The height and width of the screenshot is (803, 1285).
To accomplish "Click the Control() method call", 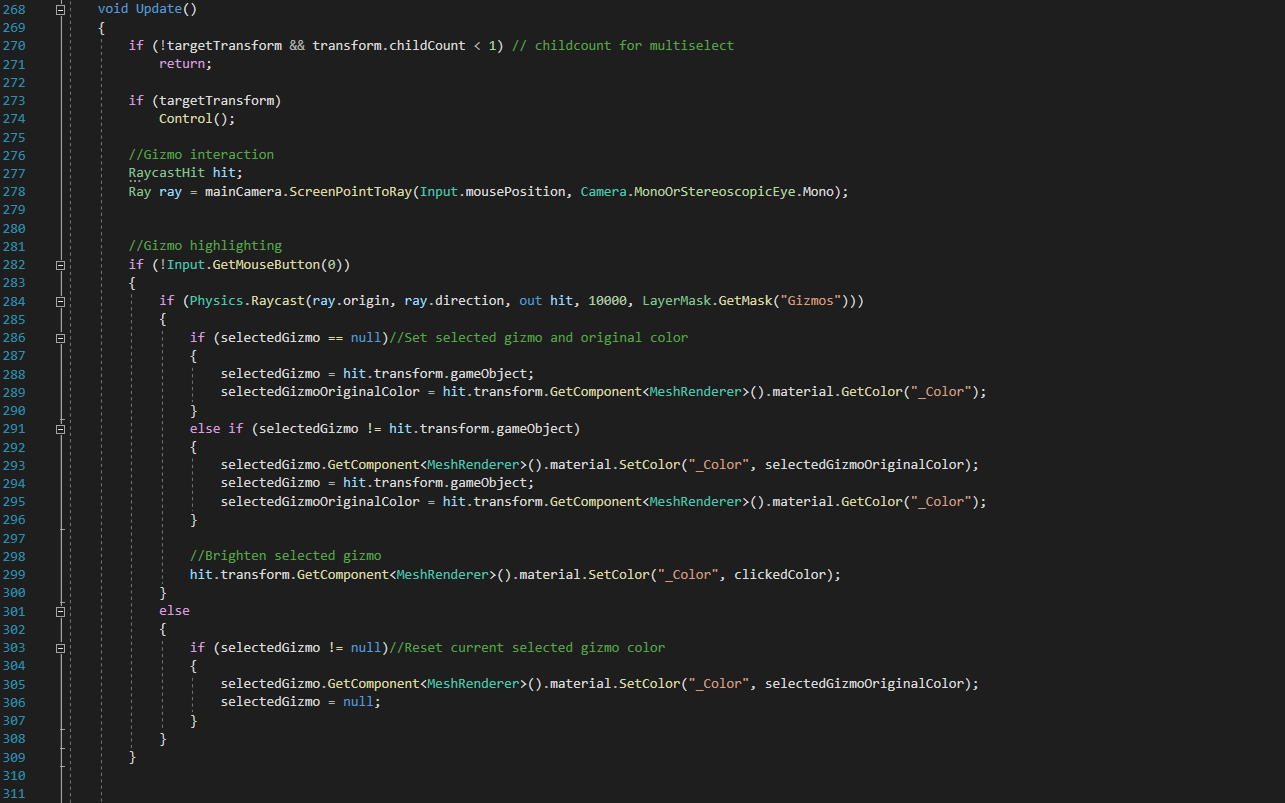I will pyautogui.click(x=185, y=119).
